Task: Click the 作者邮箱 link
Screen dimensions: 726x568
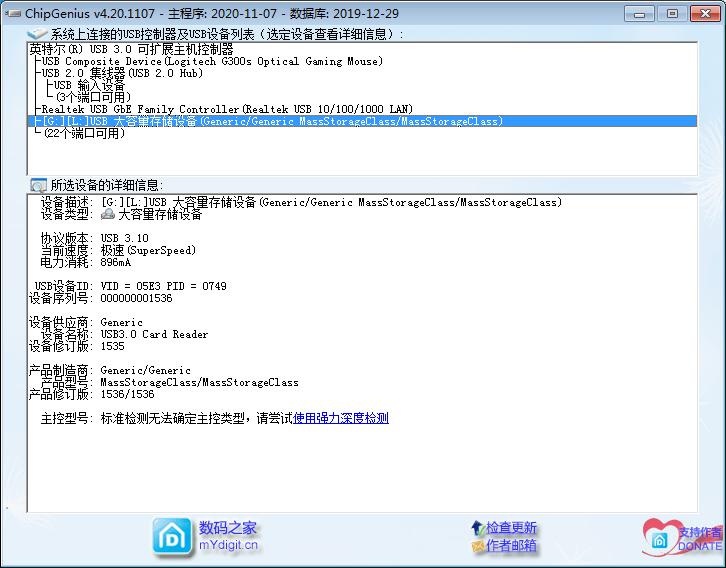Action: (511, 546)
